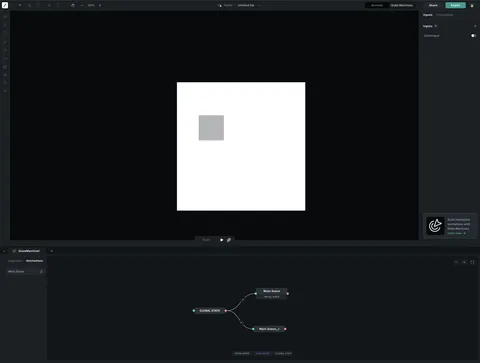
Task: Click GLOBAL STATE red output port
Action: (226, 311)
